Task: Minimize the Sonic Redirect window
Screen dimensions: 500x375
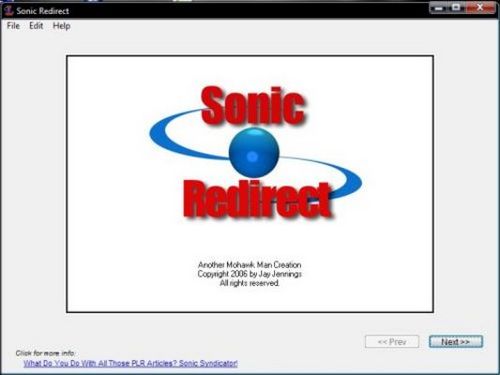Action: click(x=439, y=8)
